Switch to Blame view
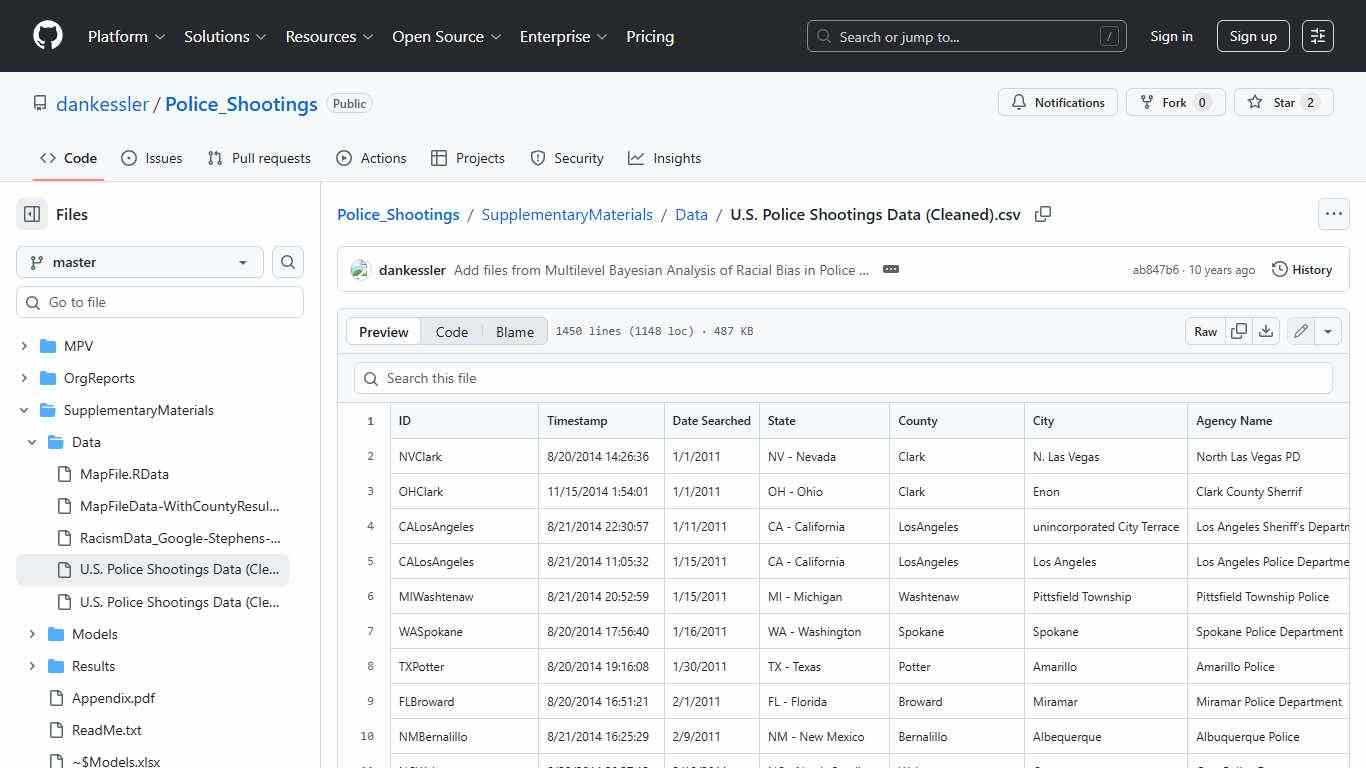1366x768 pixels. (514, 331)
